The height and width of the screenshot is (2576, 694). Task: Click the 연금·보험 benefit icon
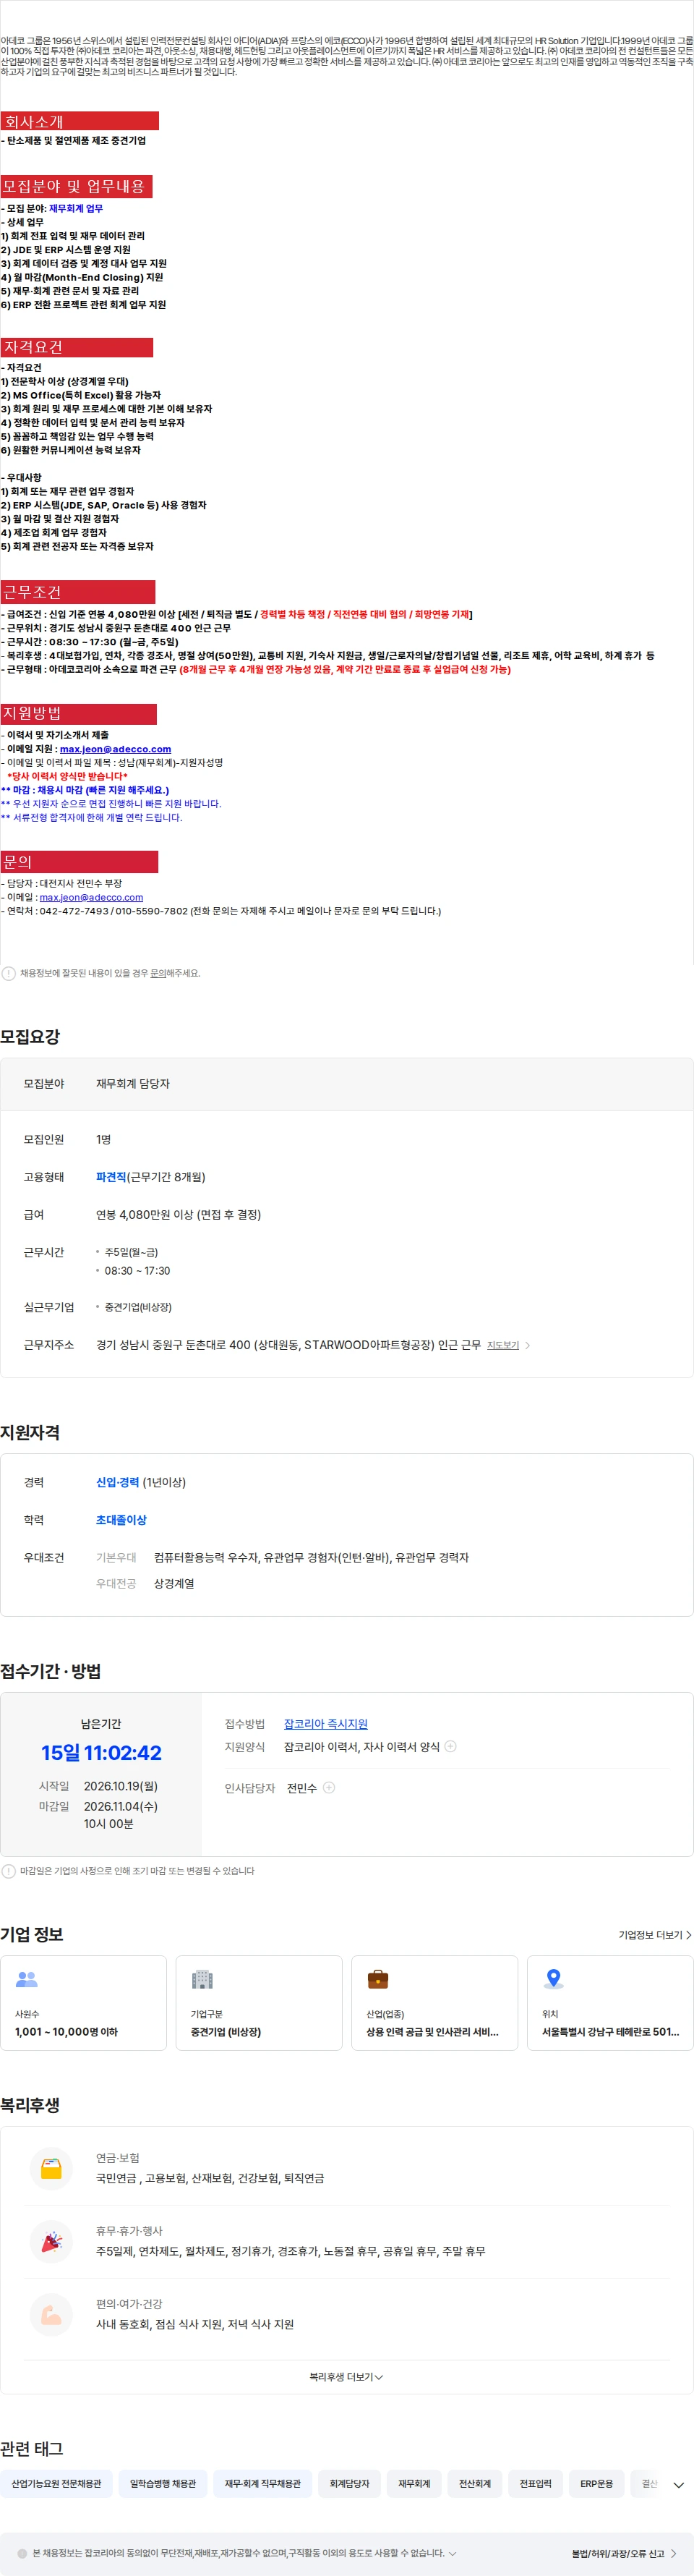(x=51, y=2168)
